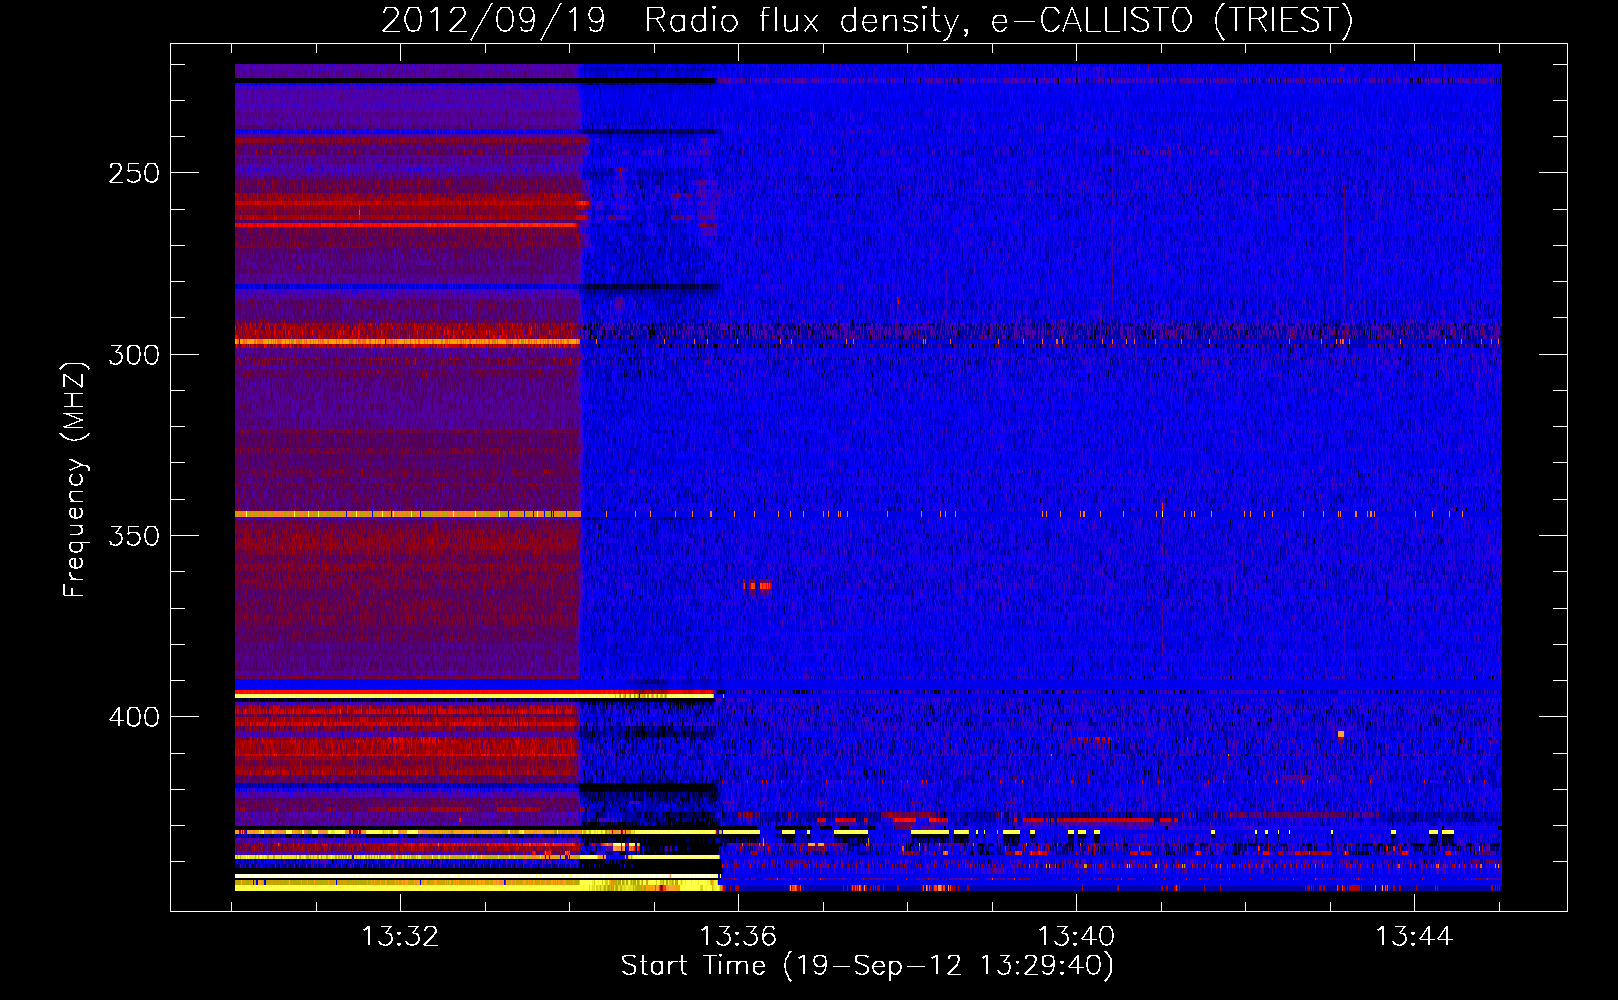This screenshot has width=1618, height=1000.
Task: Click the plot title '2012/09/19 Radio flux density'
Action: click(x=672, y=20)
